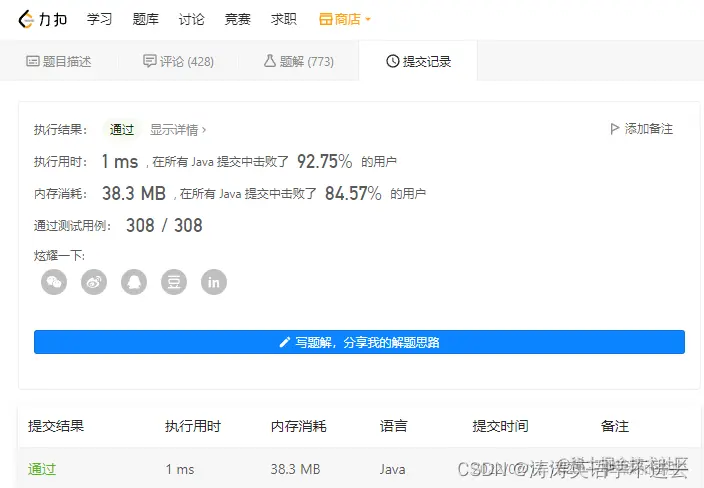Click the 备注 column header
Image resolution: width=704 pixels, height=488 pixels.
(615, 426)
